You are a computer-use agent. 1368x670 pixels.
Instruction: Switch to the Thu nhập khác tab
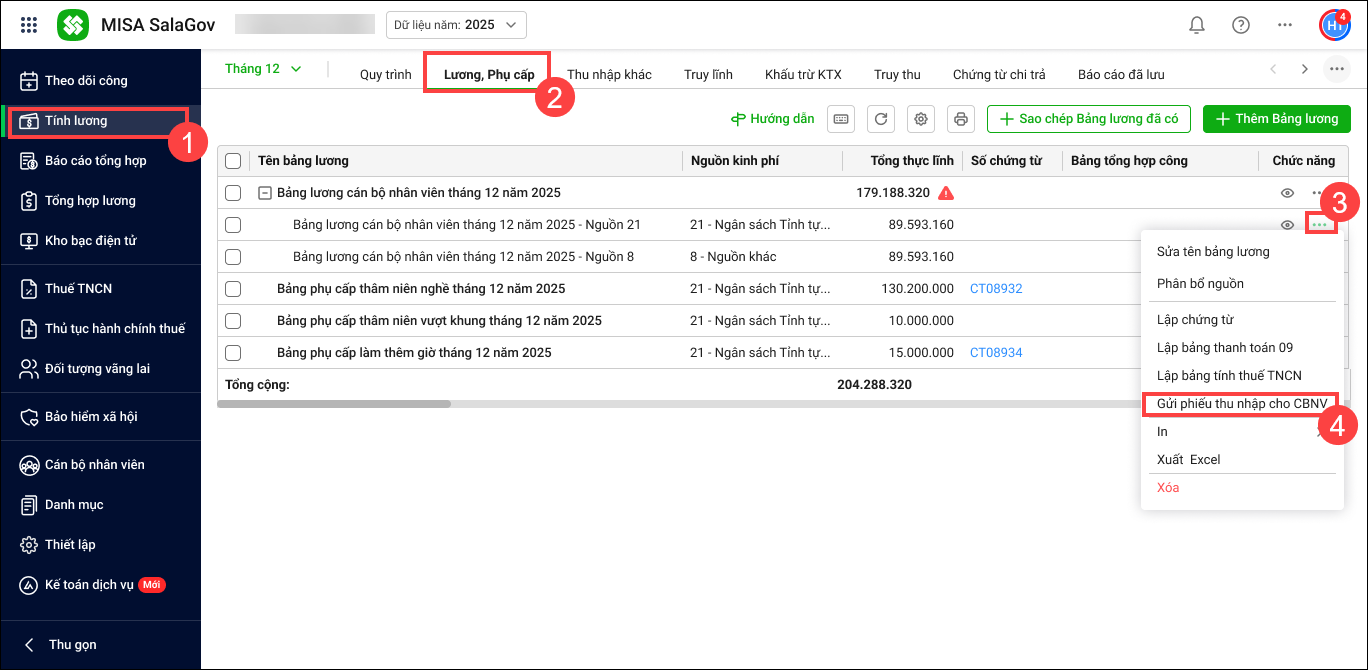609,74
